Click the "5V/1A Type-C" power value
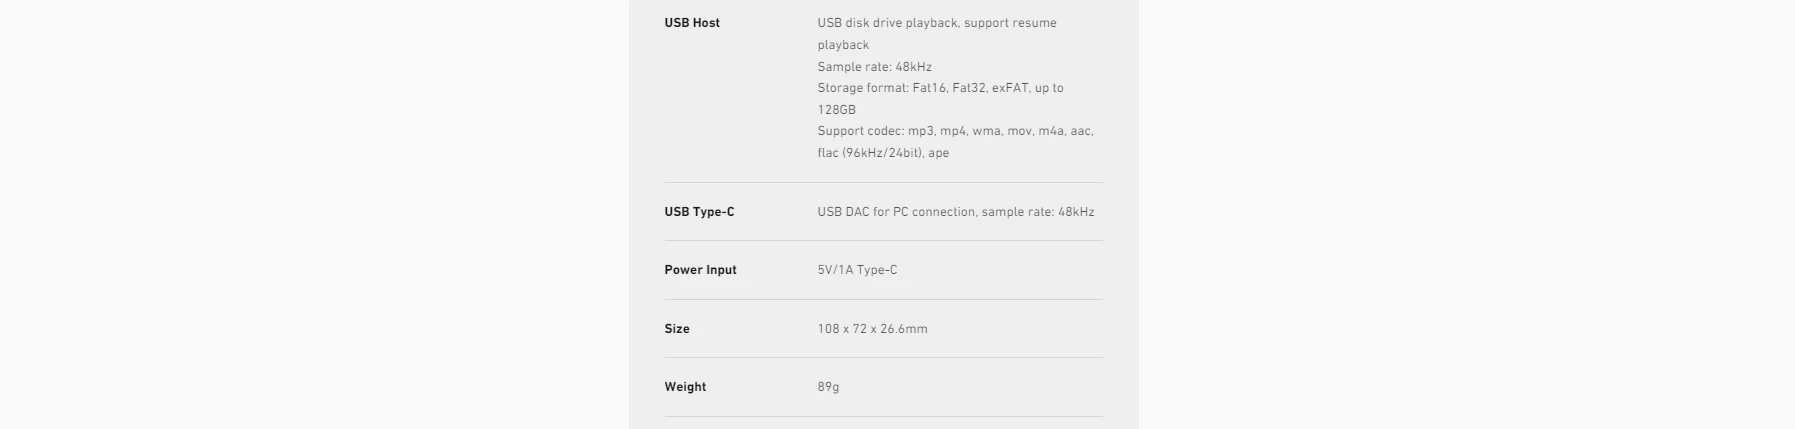 857,270
